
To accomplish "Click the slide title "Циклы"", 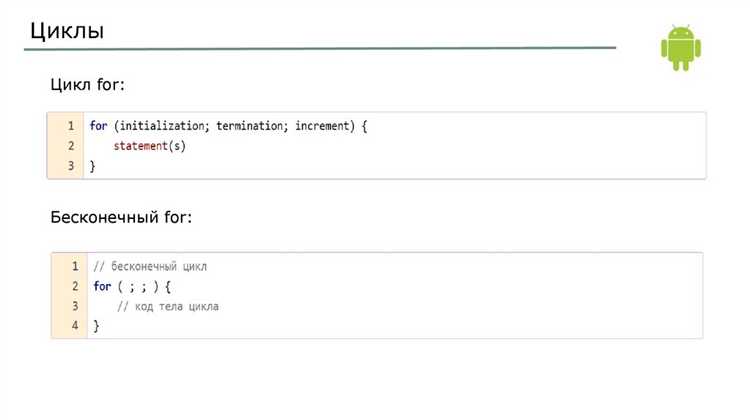I will pyautogui.click(x=66, y=29).
